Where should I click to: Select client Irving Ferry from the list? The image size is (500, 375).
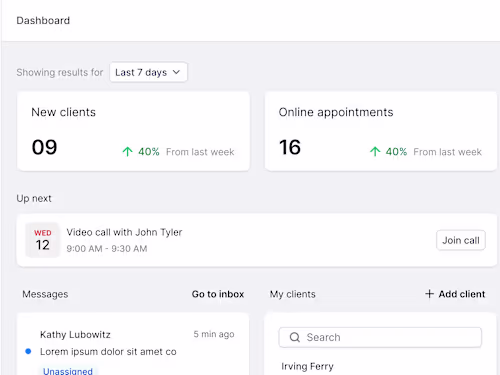click(x=307, y=366)
